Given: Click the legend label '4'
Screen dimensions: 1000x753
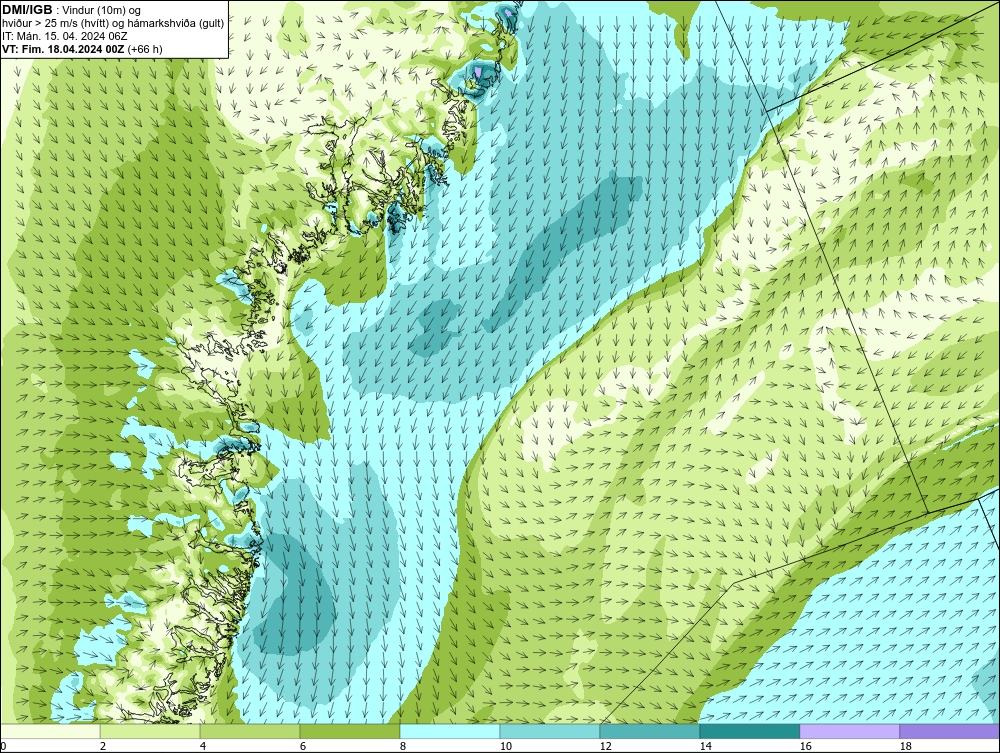Looking at the screenshot, I should click(x=203, y=746).
